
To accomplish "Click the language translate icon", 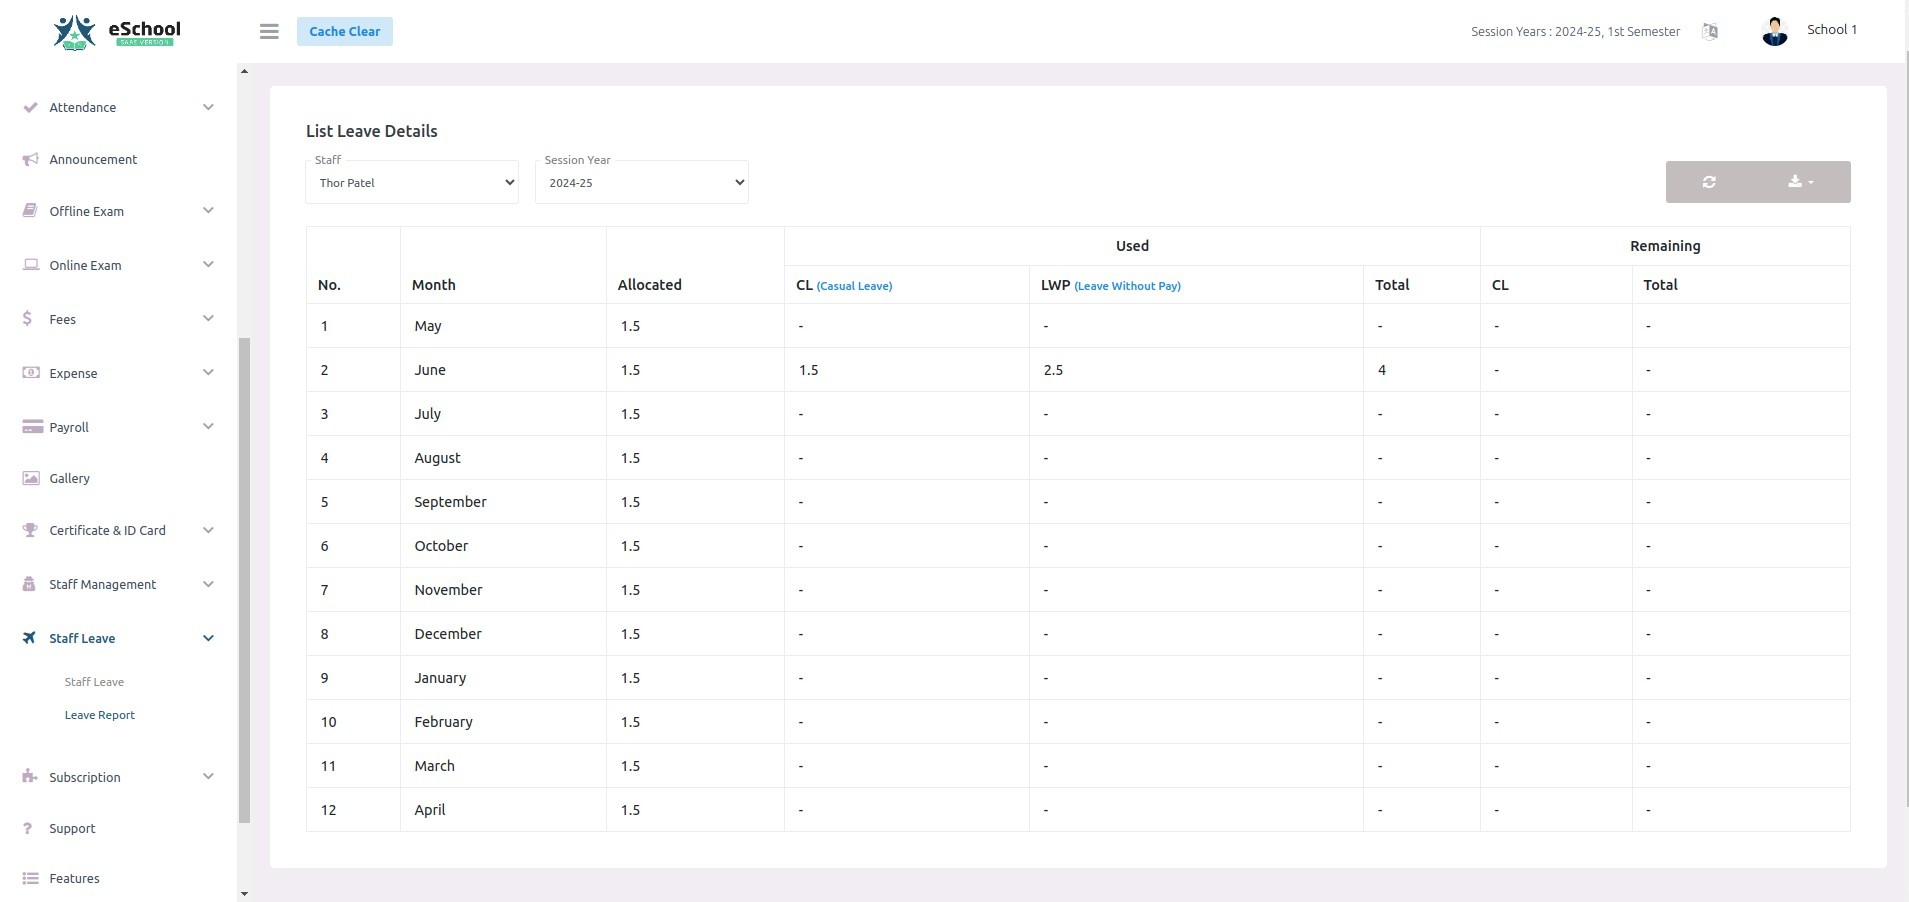I will (1710, 32).
